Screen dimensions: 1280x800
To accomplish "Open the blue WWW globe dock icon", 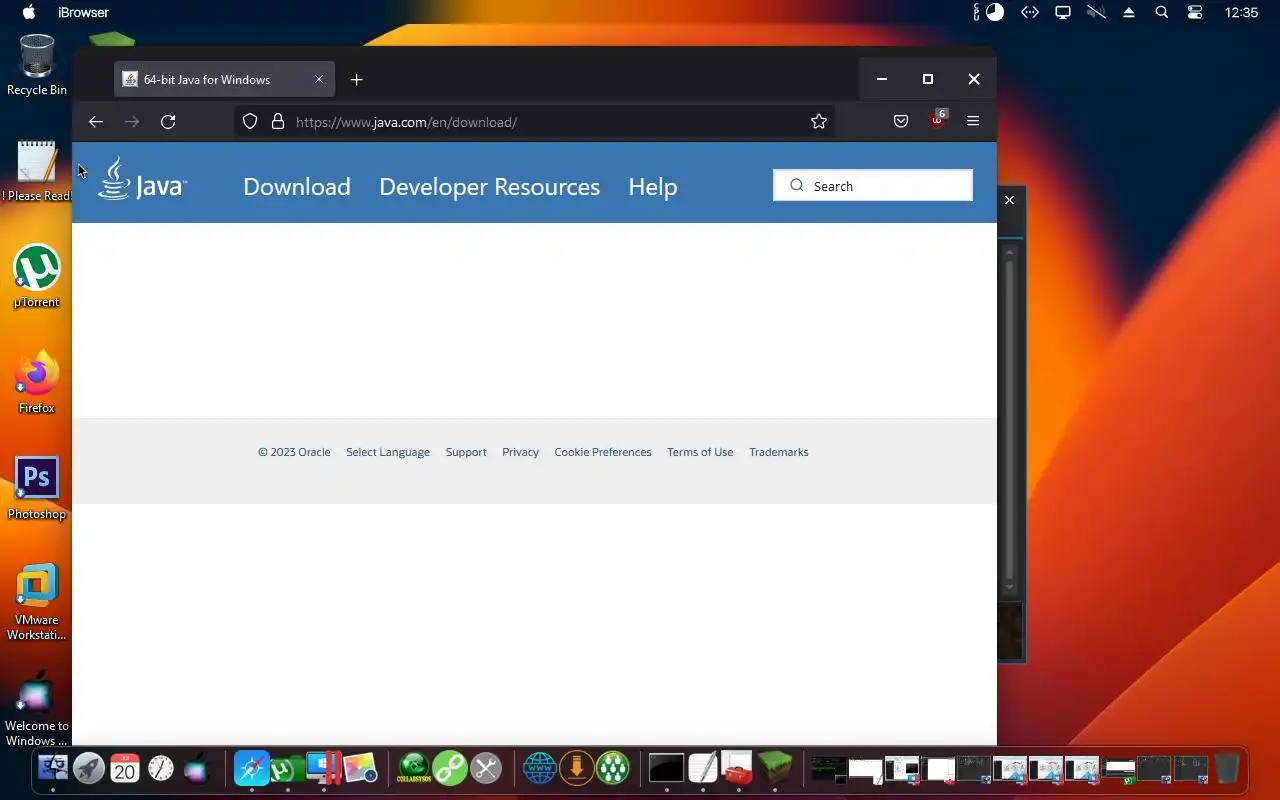I will point(540,768).
